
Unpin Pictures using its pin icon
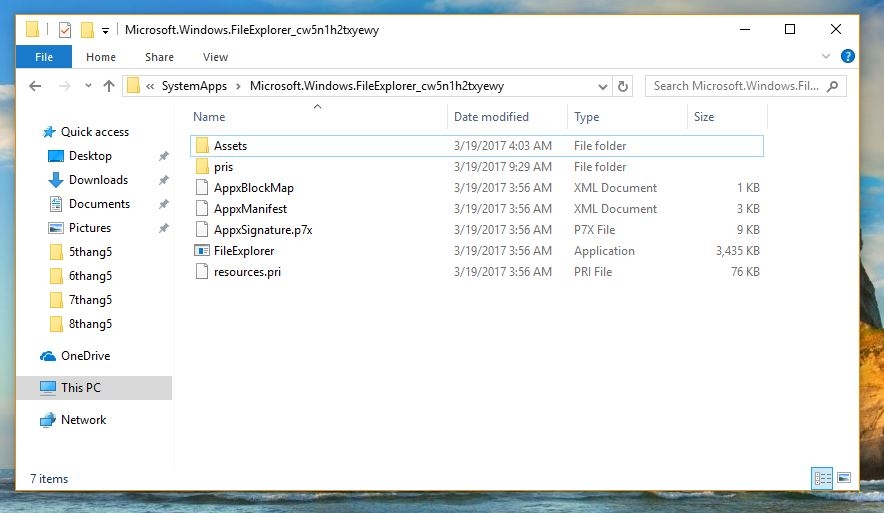[x=163, y=228]
